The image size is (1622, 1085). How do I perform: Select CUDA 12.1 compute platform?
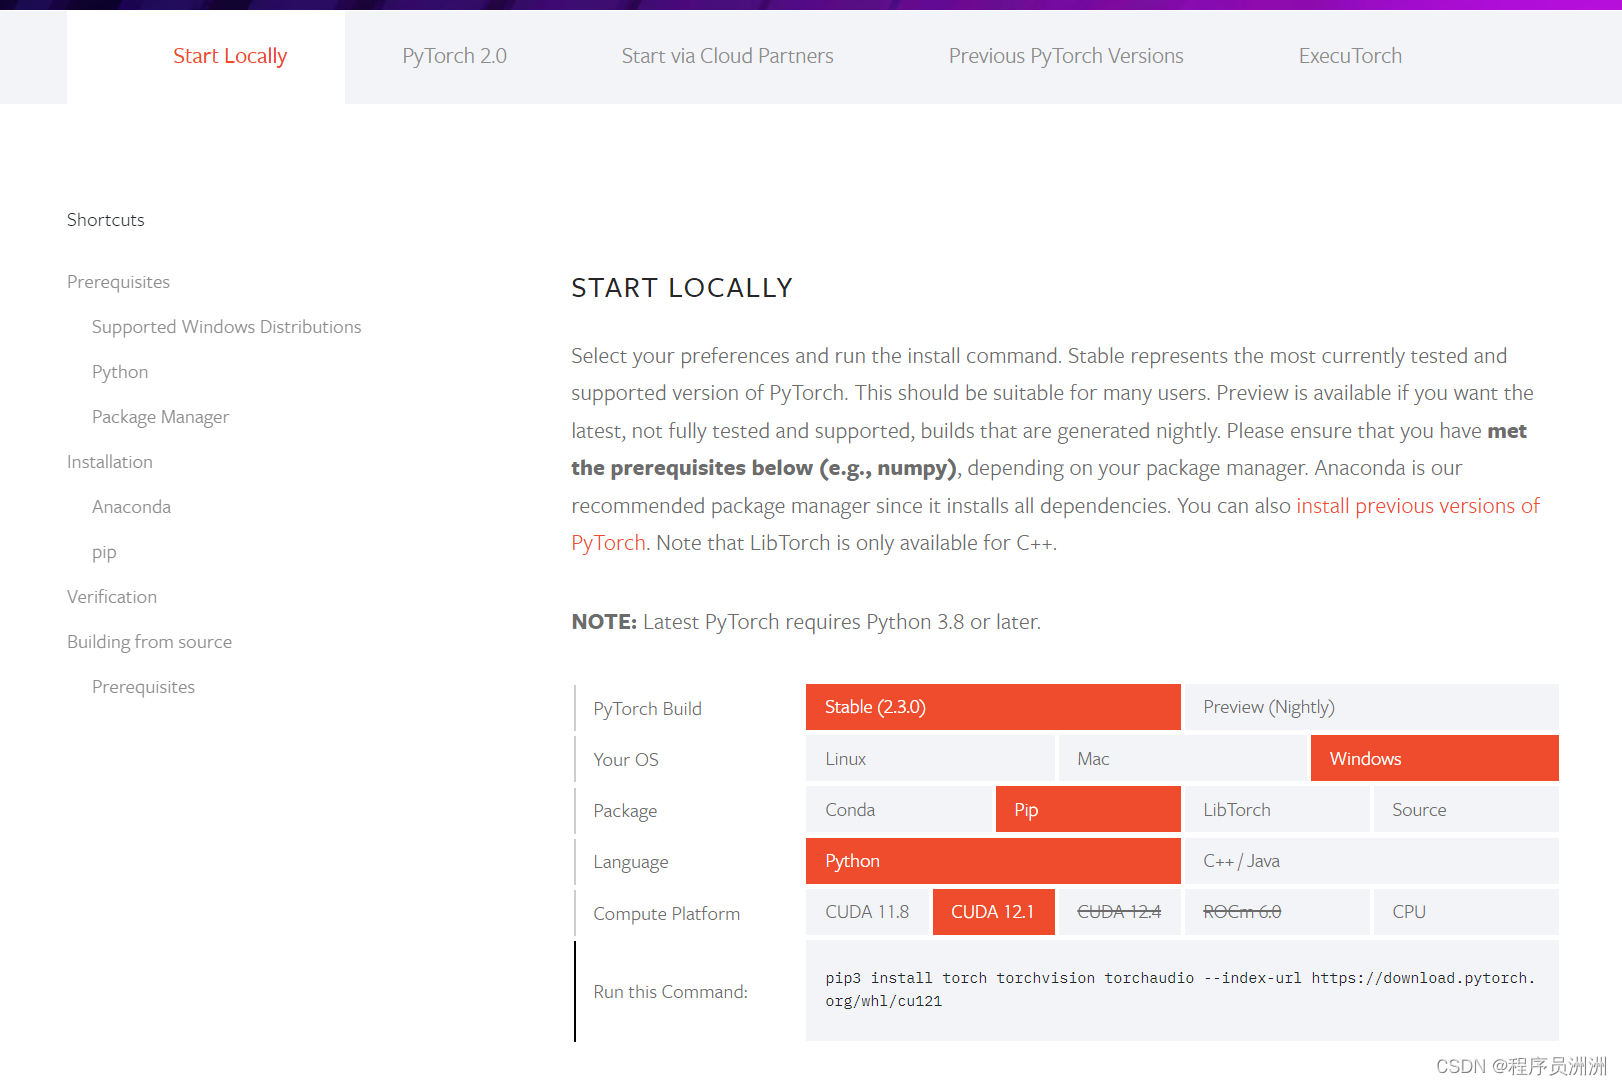pos(993,912)
